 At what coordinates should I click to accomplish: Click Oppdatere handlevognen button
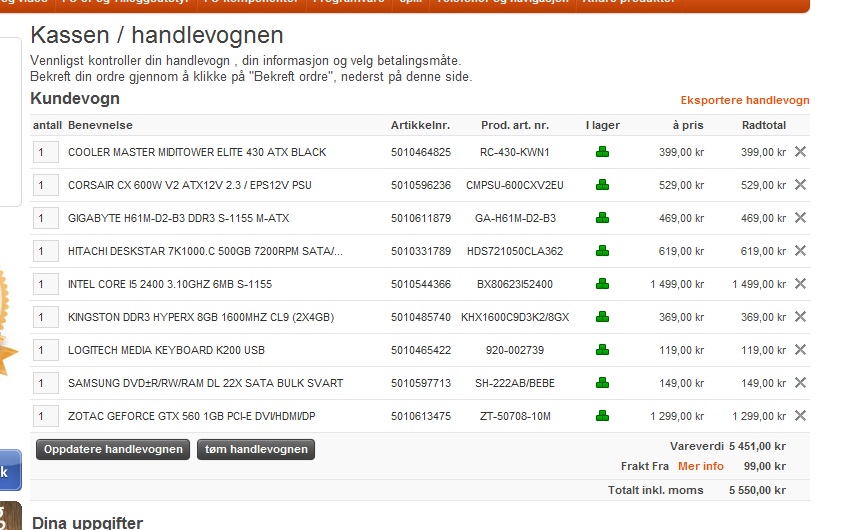[x=113, y=449]
